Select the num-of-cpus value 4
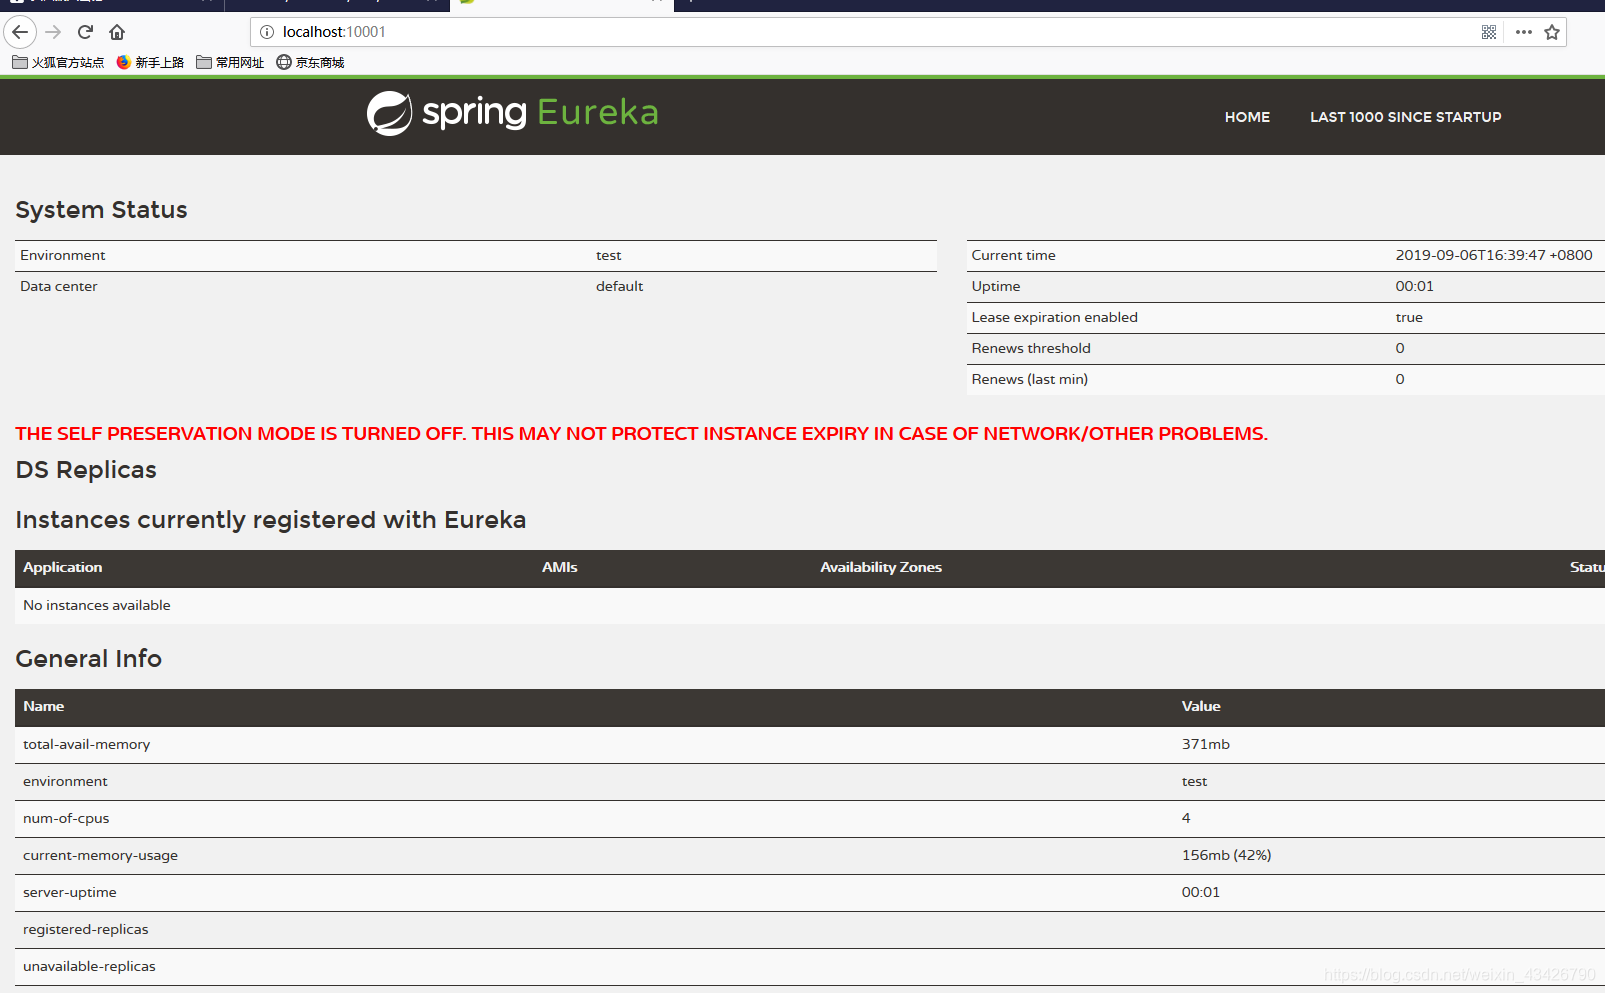Image resolution: width=1605 pixels, height=993 pixels. (1186, 818)
